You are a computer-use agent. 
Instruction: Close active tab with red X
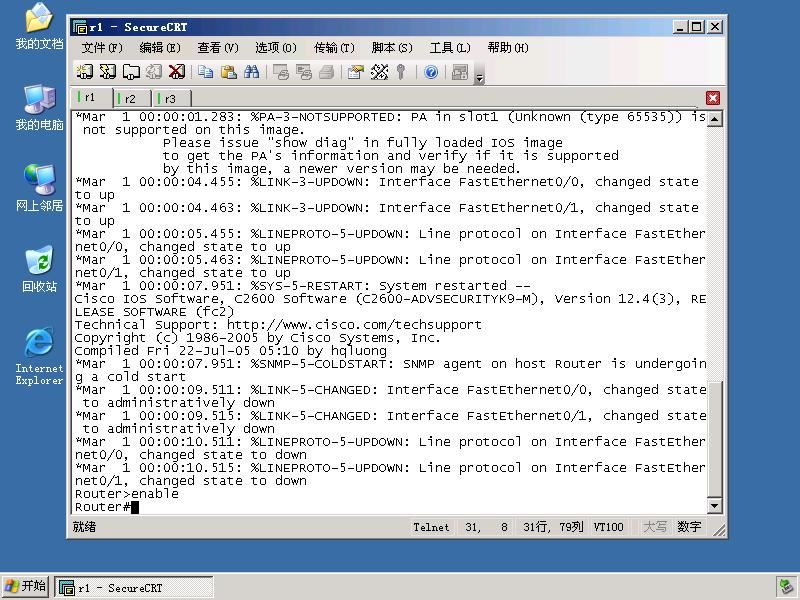[x=713, y=98]
